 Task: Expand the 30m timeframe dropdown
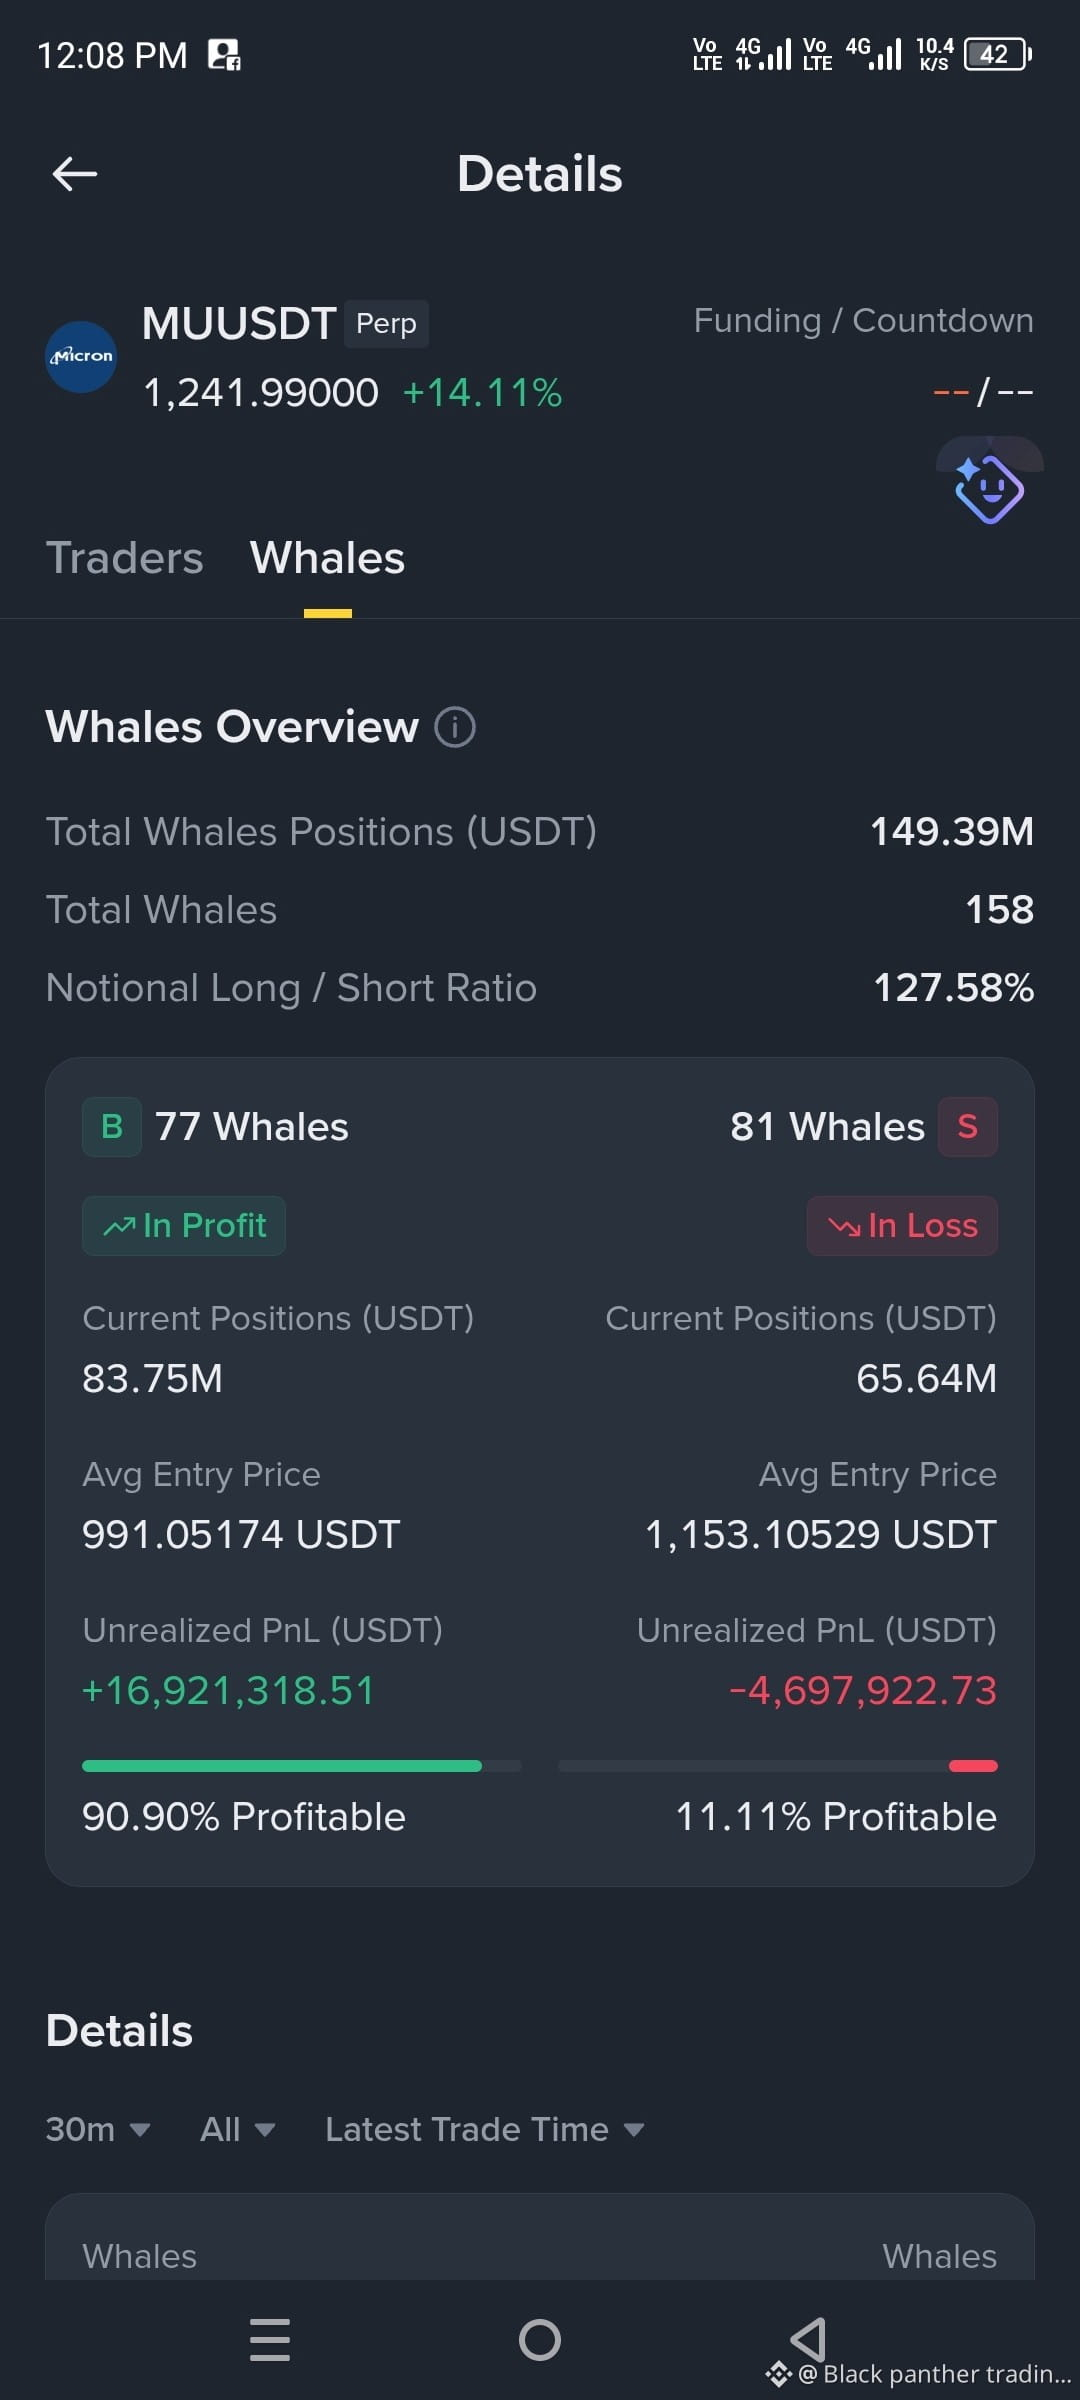click(x=98, y=2129)
